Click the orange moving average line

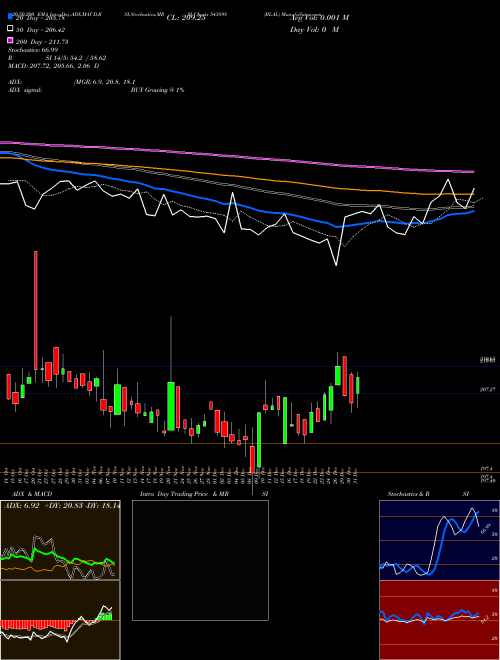pyautogui.click(x=237, y=177)
